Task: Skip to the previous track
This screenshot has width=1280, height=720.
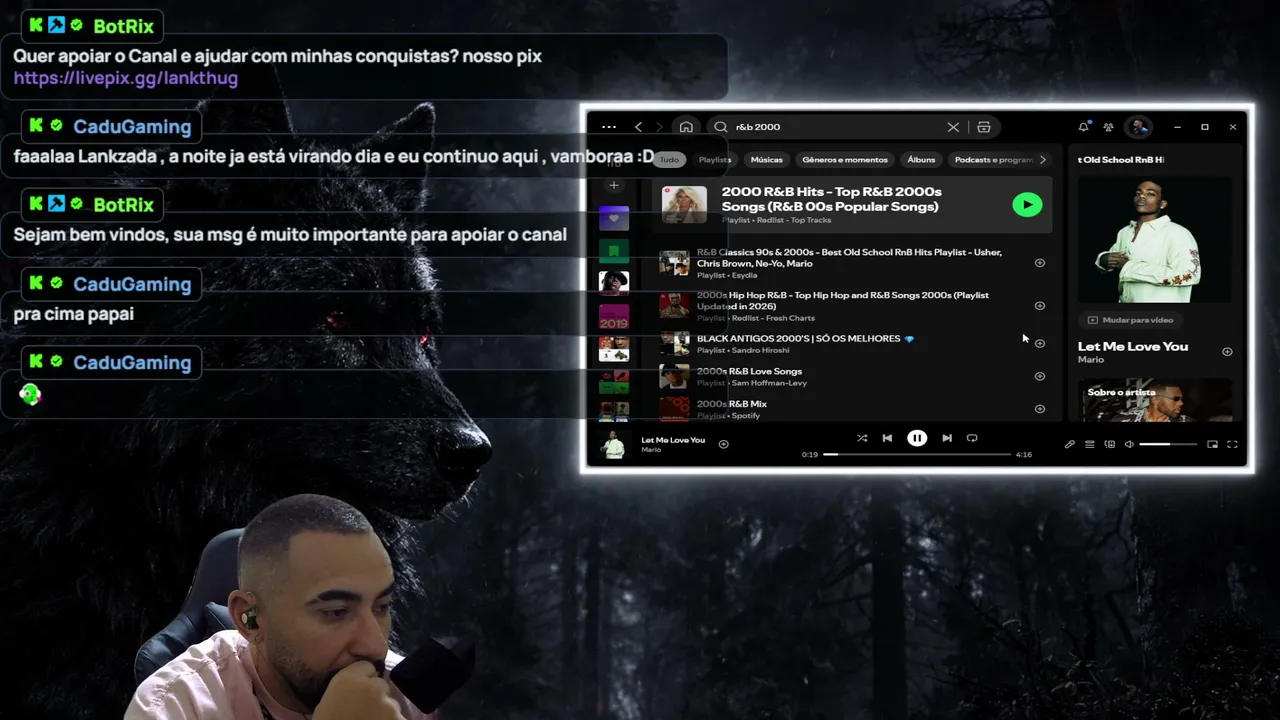Action: [887, 438]
